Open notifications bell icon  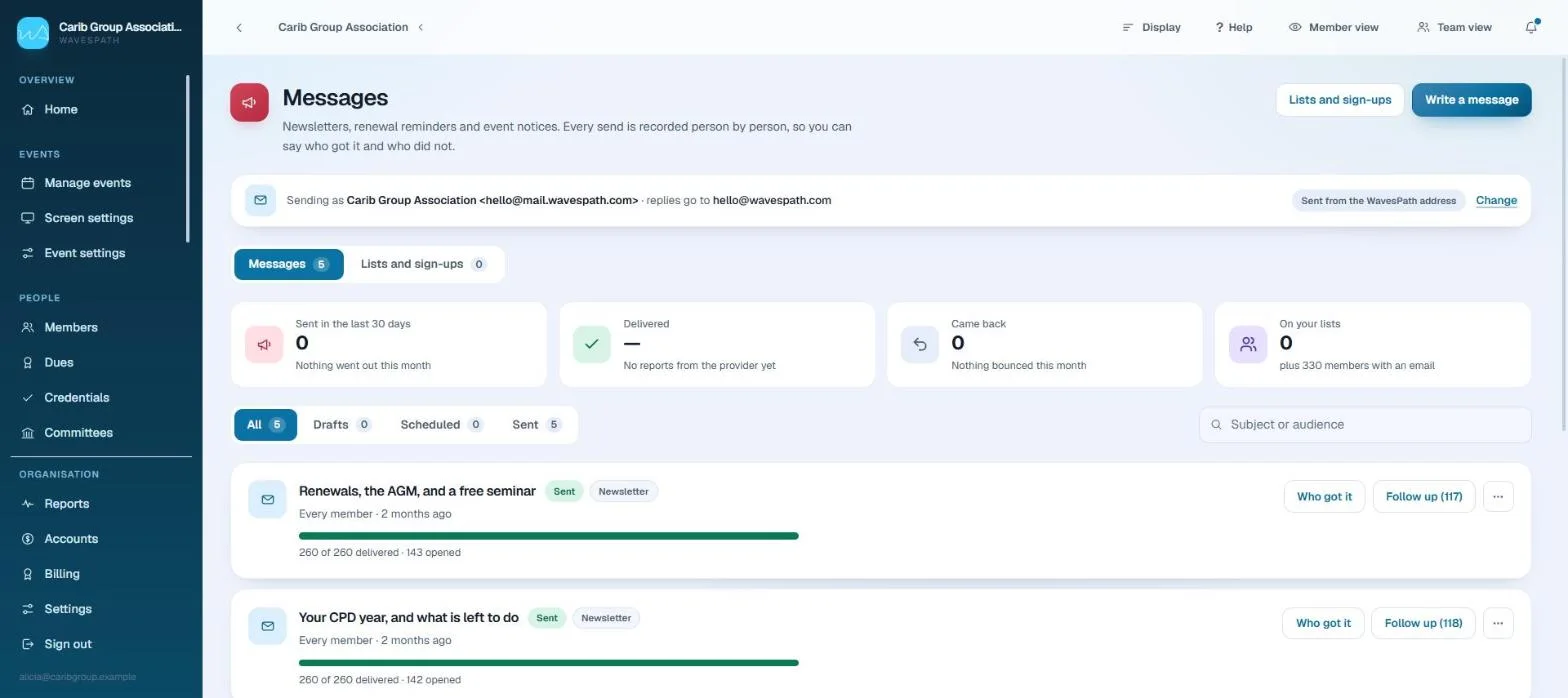click(x=1531, y=27)
